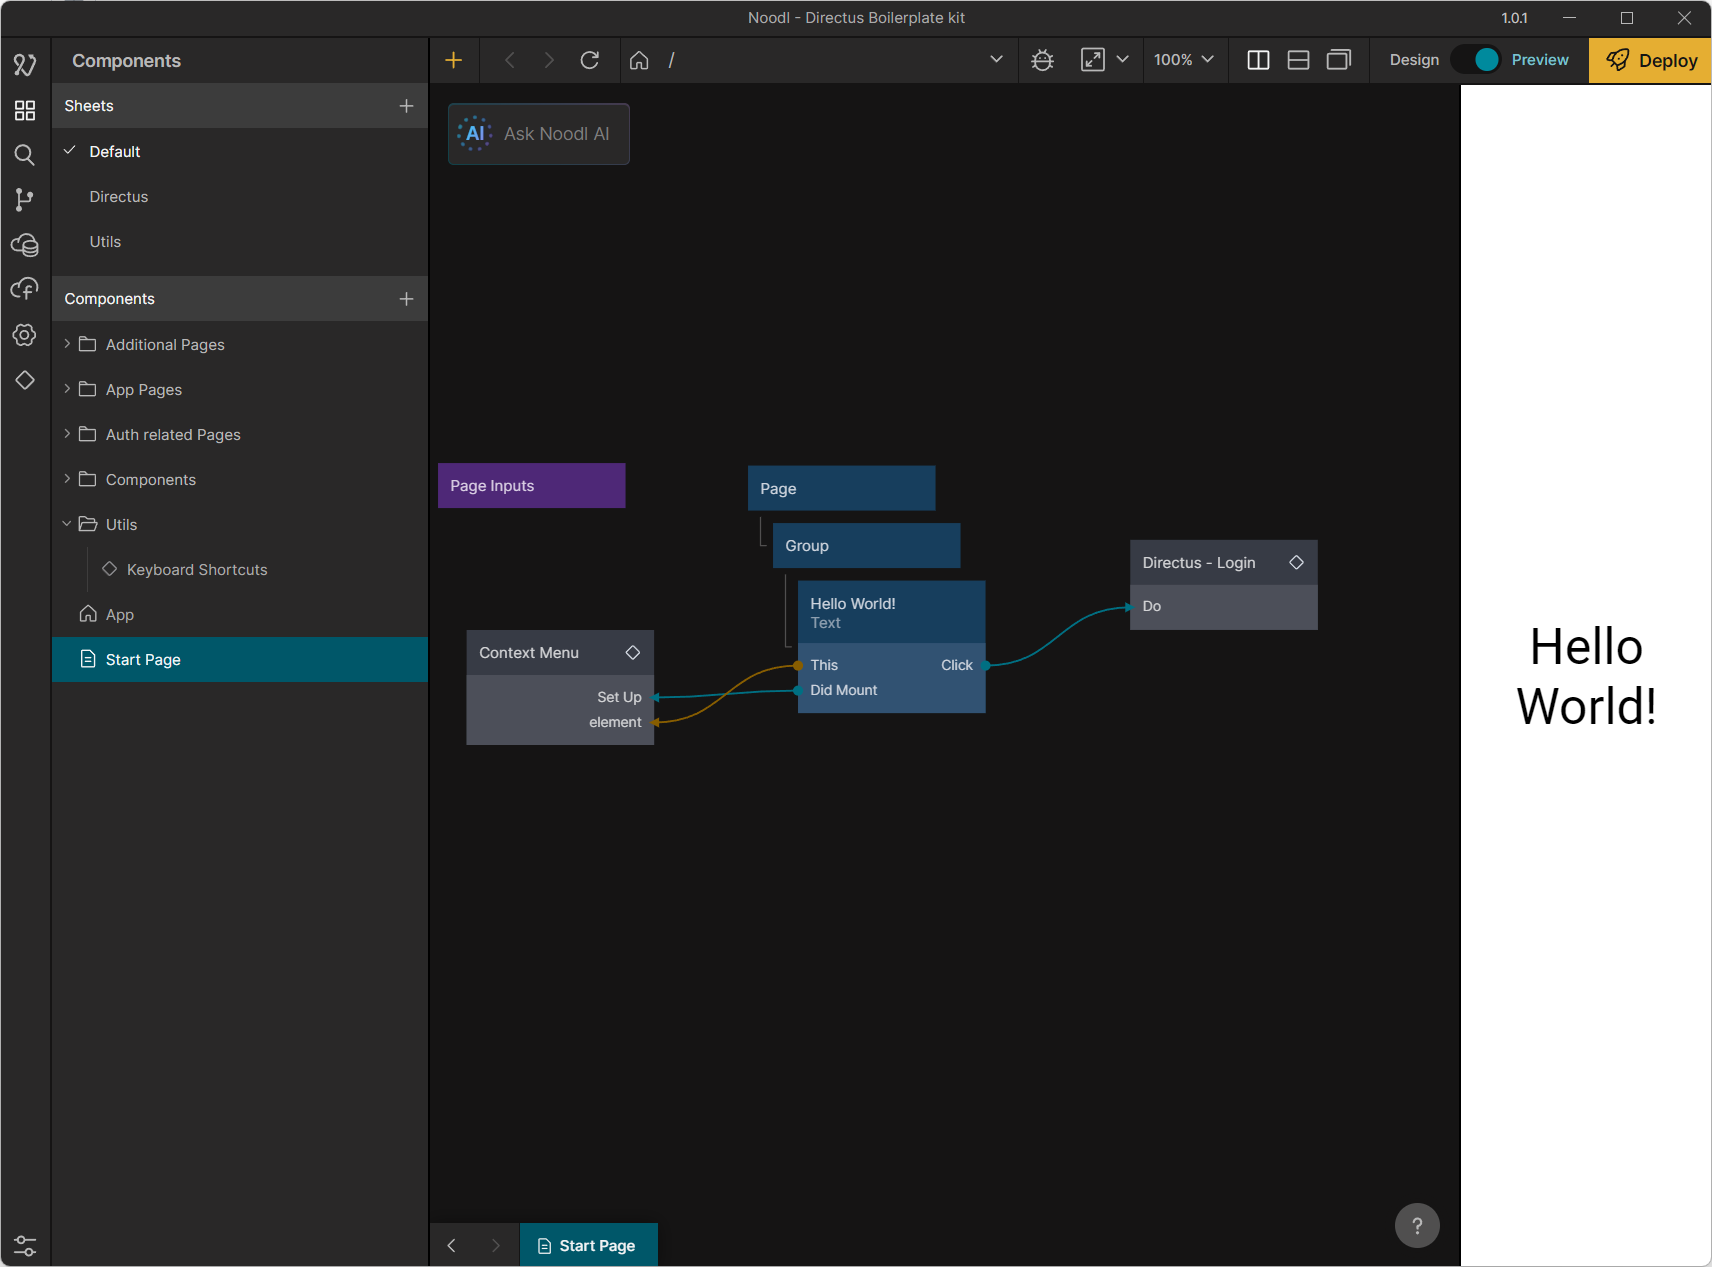The image size is (1712, 1267).
Task: Select the Directus - Login node
Action: pyautogui.click(x=1199, y=563)
